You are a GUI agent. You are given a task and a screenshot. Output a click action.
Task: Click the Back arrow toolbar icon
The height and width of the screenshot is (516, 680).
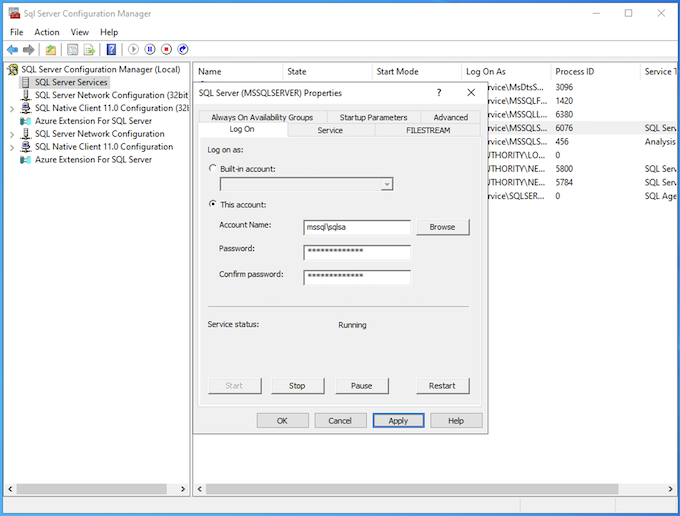tap(12, 49)
